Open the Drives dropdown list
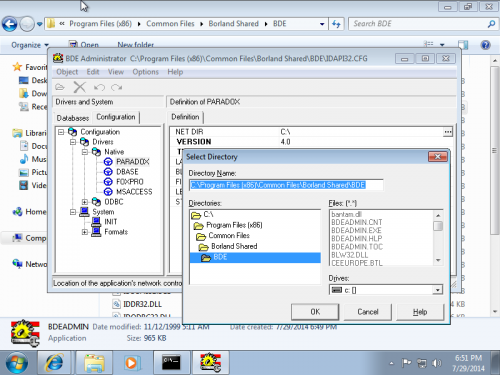500x375 pixels. point(437,290)
